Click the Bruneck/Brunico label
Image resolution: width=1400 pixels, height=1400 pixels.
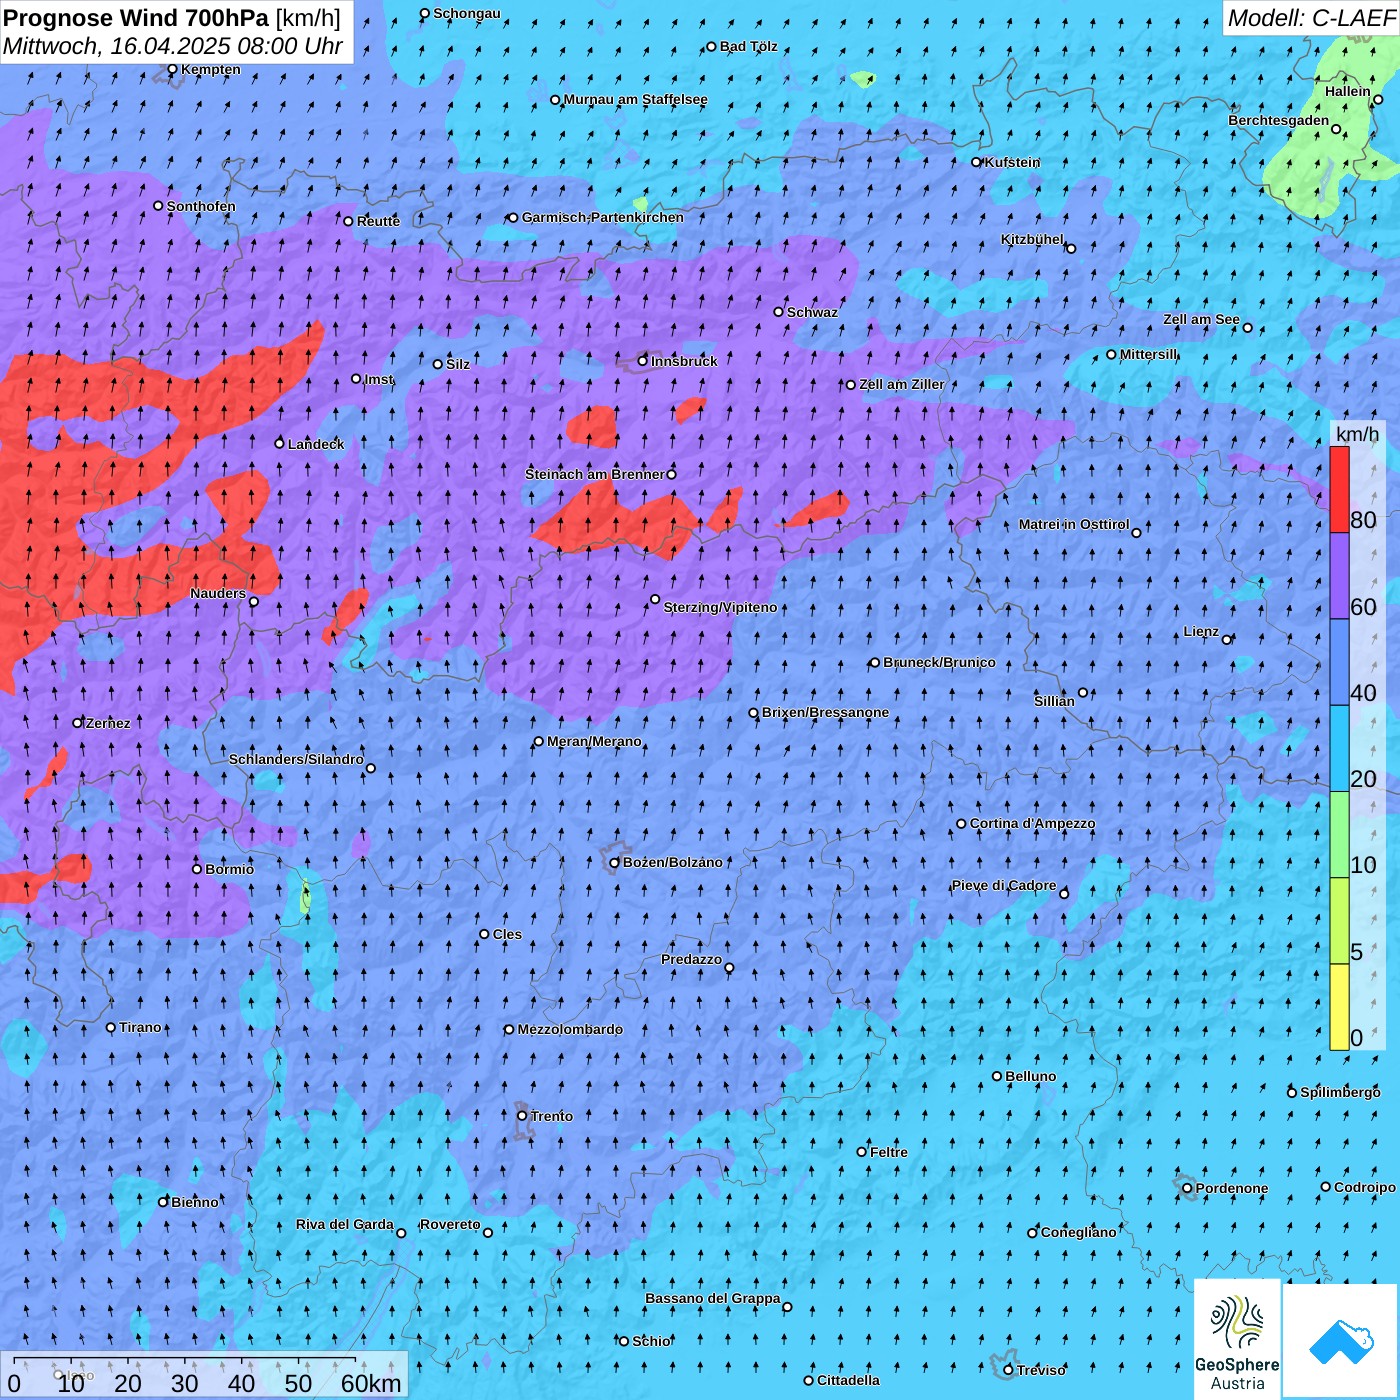pos(939,662)
